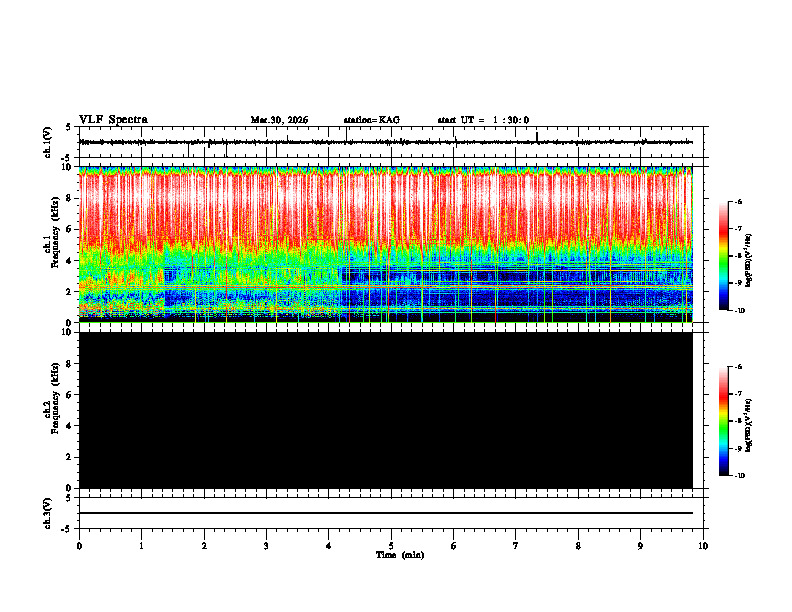Click the "-6" value on ch.1 colour bar
This screenshot has width=792, height=612.
[738, 201]
